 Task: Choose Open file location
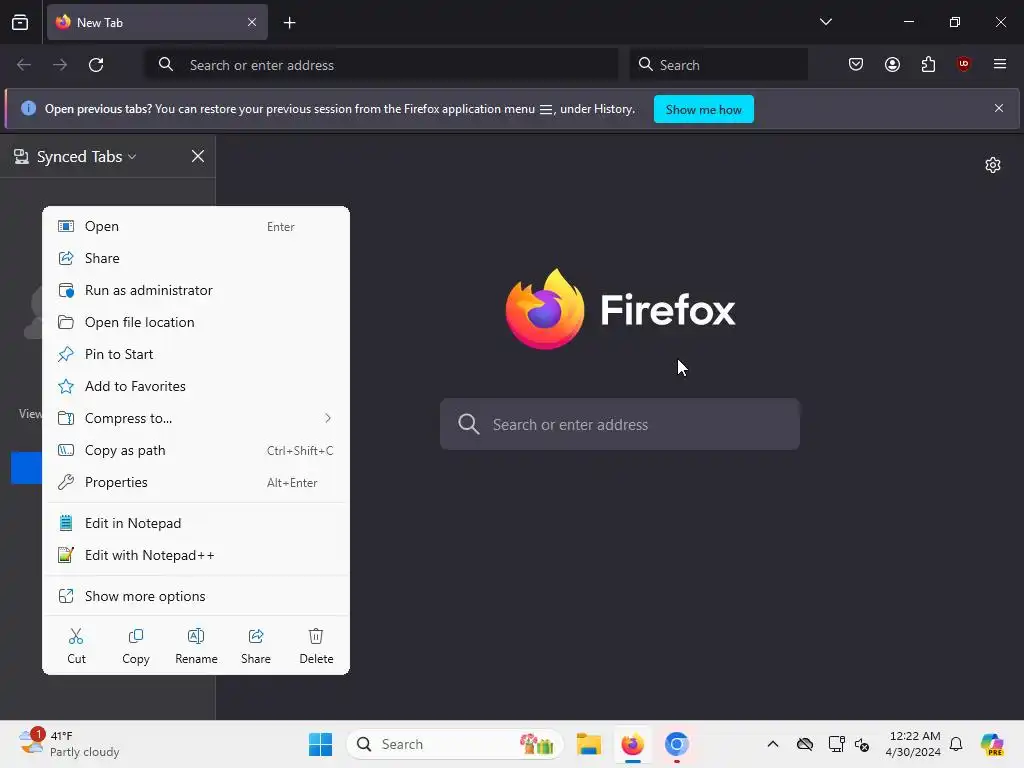coord(196,323)
